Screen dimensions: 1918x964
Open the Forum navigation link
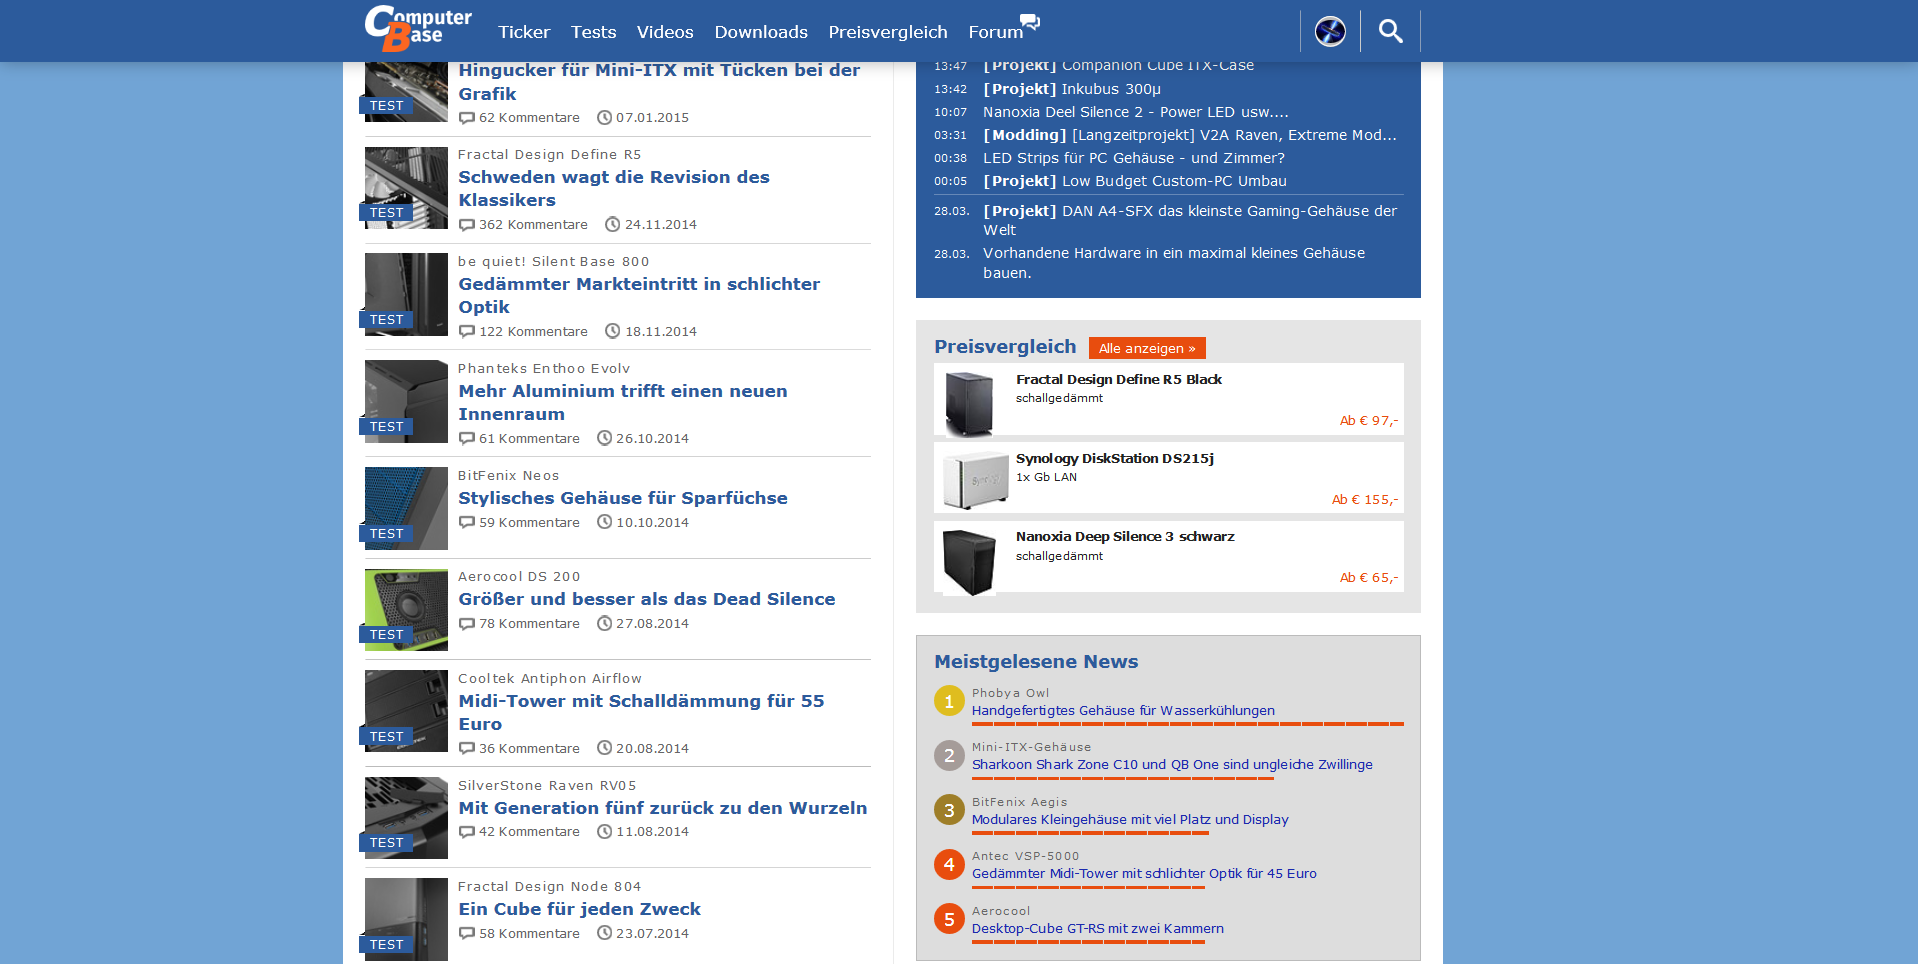click(x=995, y=32)
